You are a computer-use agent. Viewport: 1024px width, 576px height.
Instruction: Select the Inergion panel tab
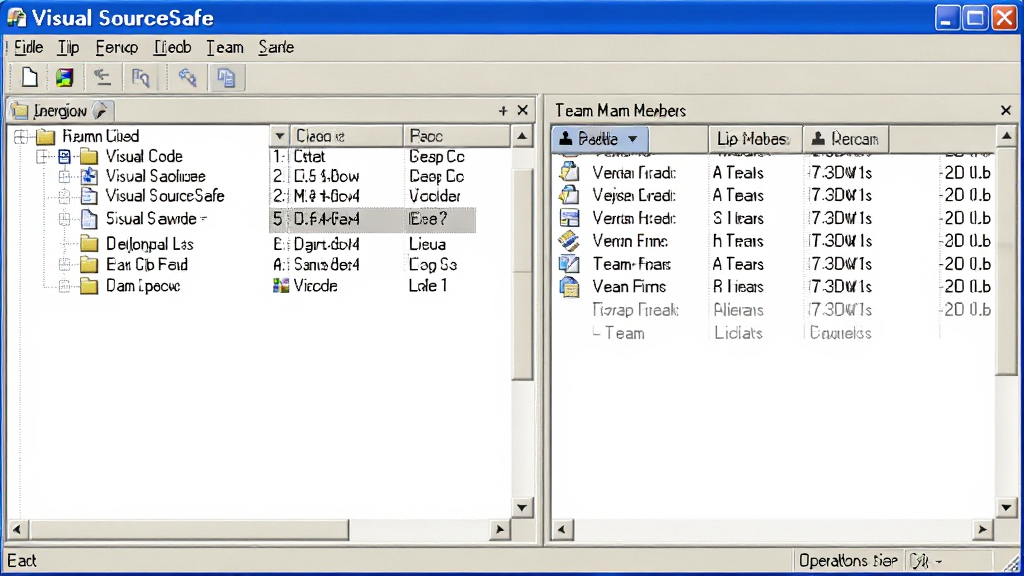click(61, 110)
